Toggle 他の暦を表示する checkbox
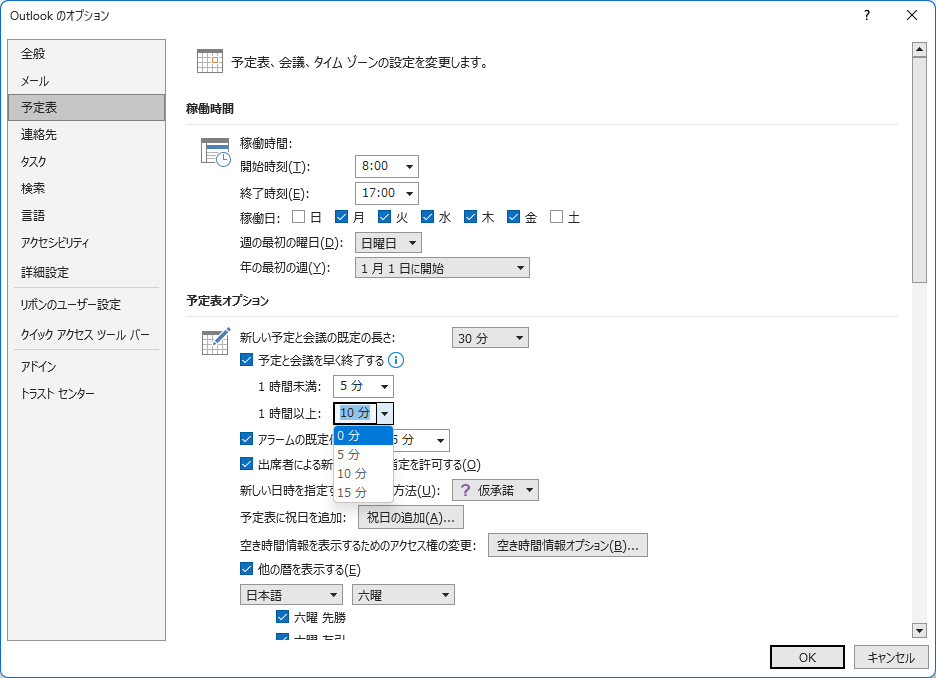 pos(247,570)
